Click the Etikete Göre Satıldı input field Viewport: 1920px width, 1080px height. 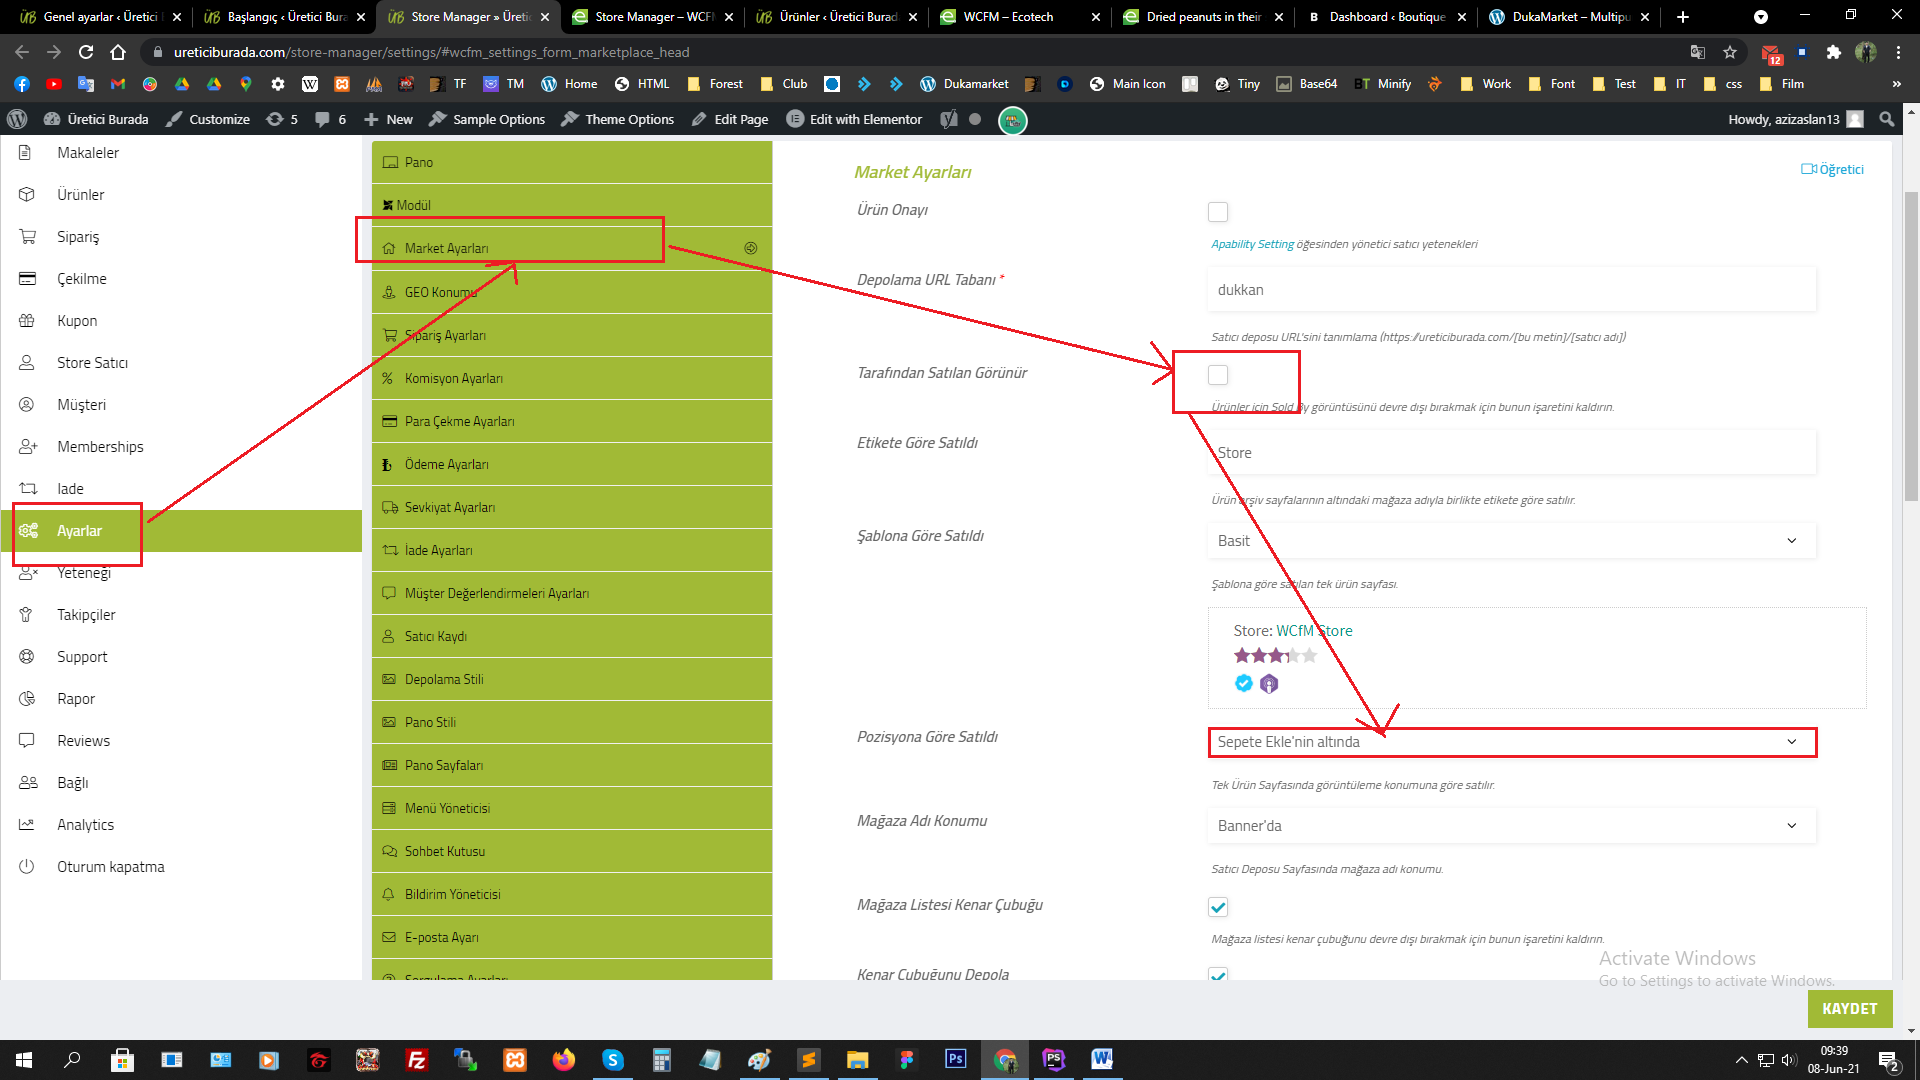coord(1511,453)
